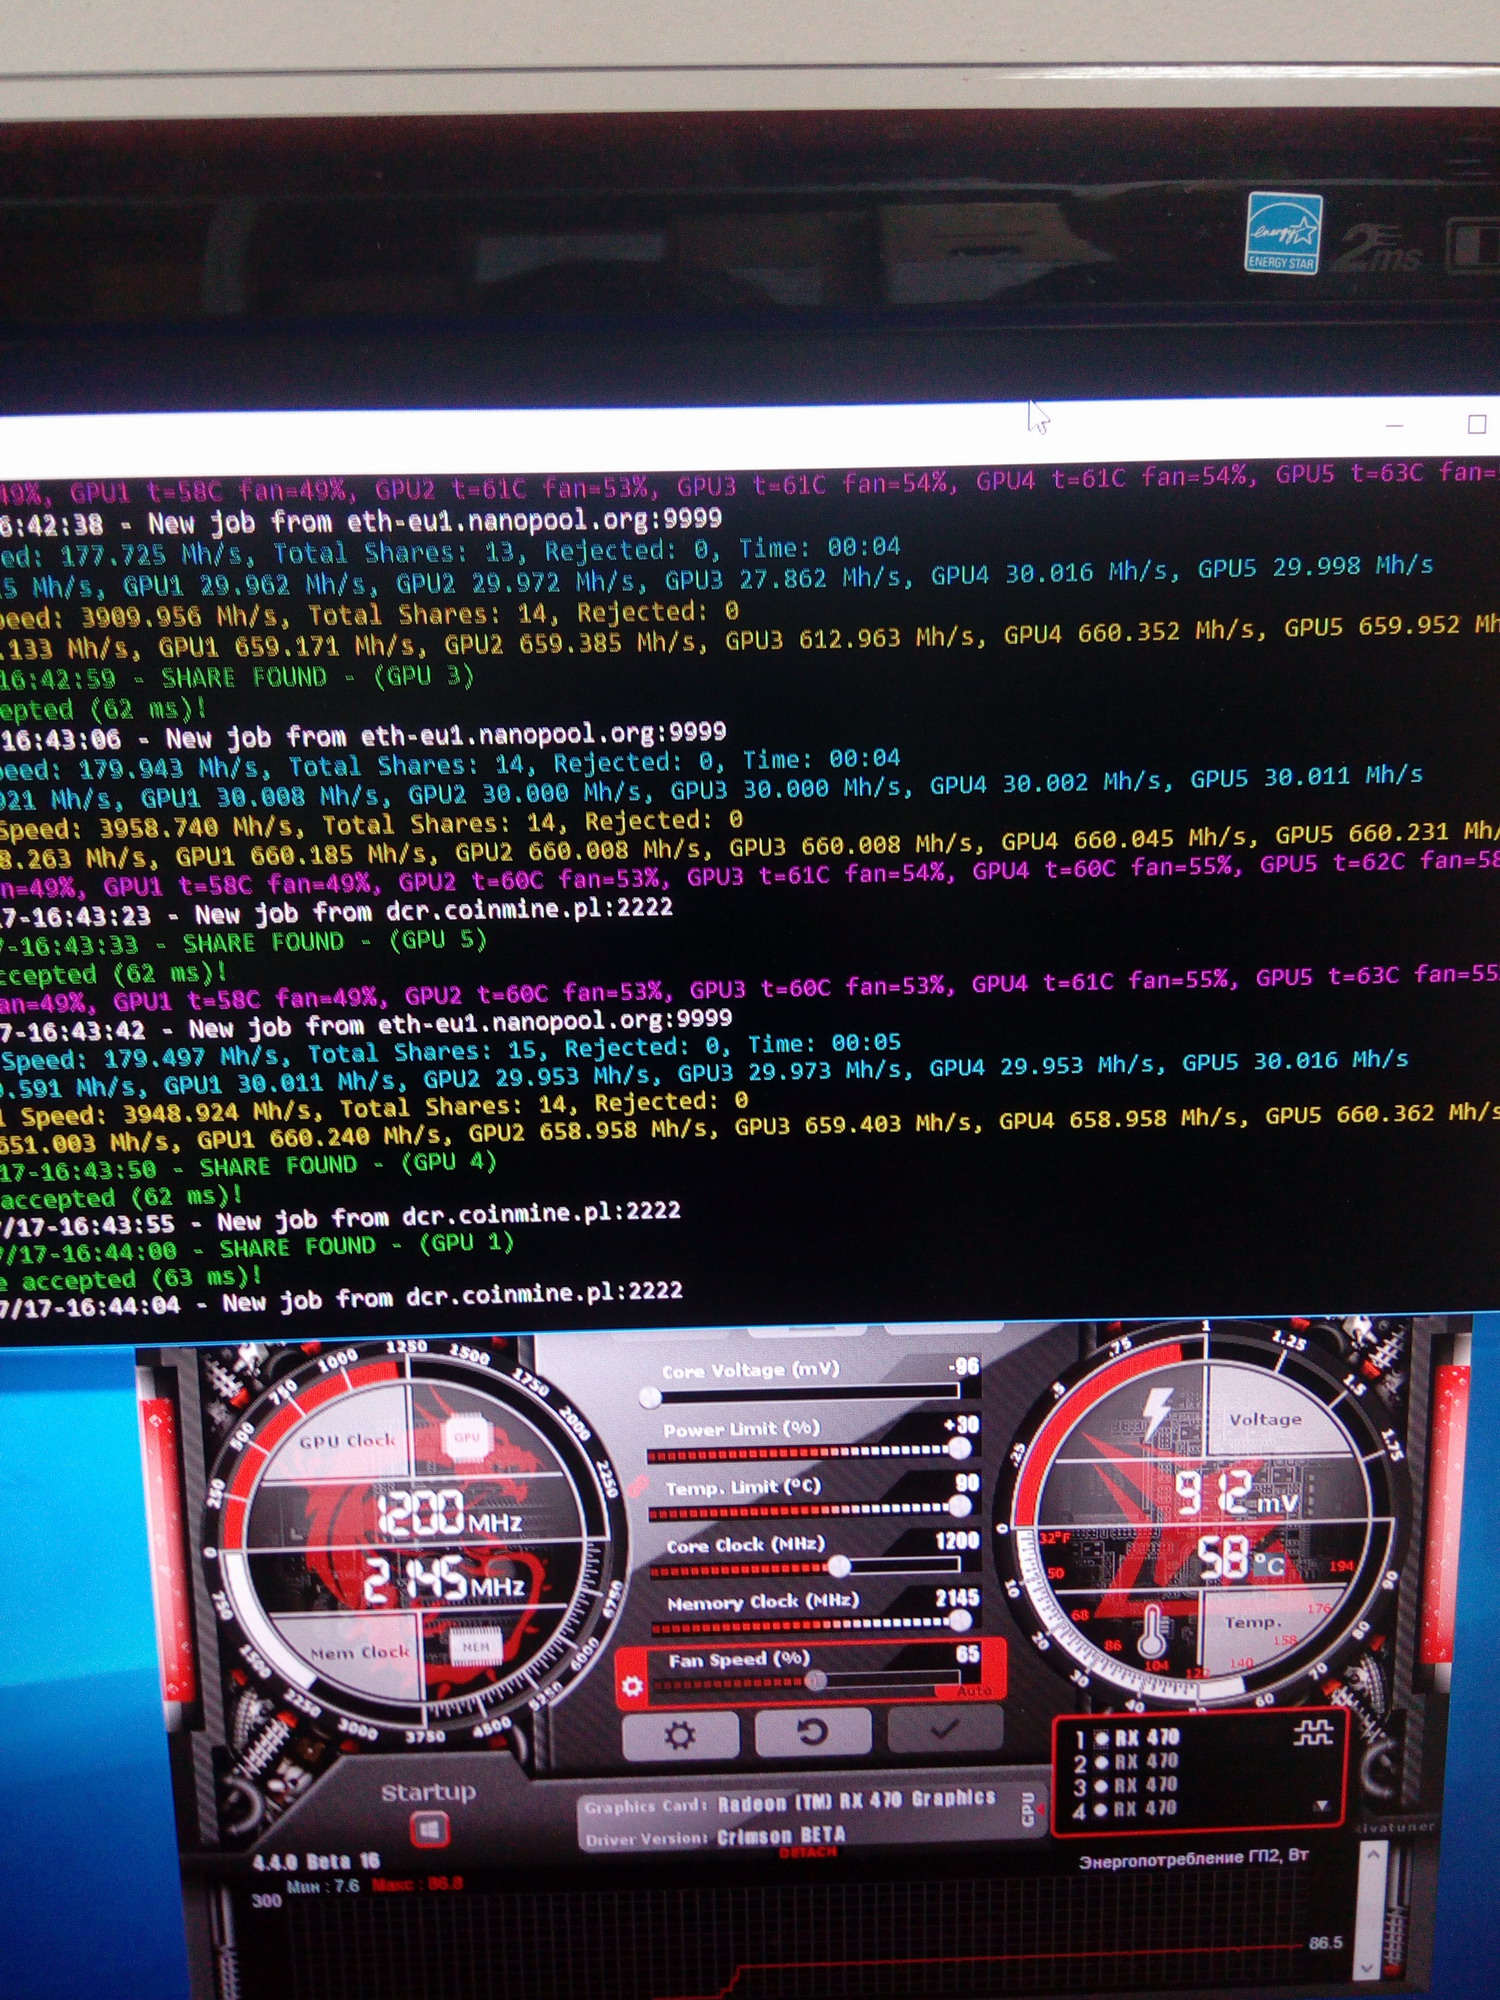
Task: Select GPU 4 RX 470 in the list
Action: click(1127, 1809)
